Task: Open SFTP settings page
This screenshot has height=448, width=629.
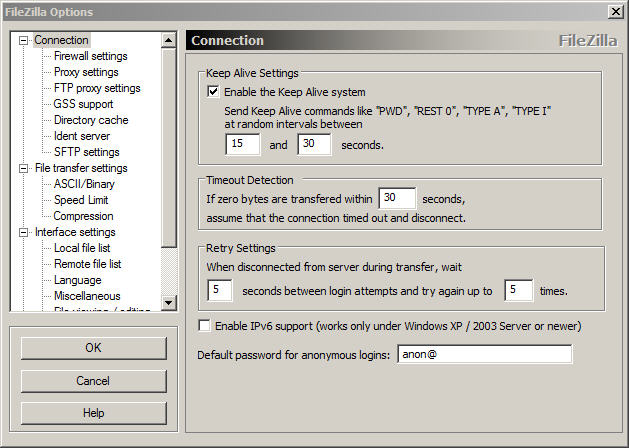Action: (x=87, y=152)
